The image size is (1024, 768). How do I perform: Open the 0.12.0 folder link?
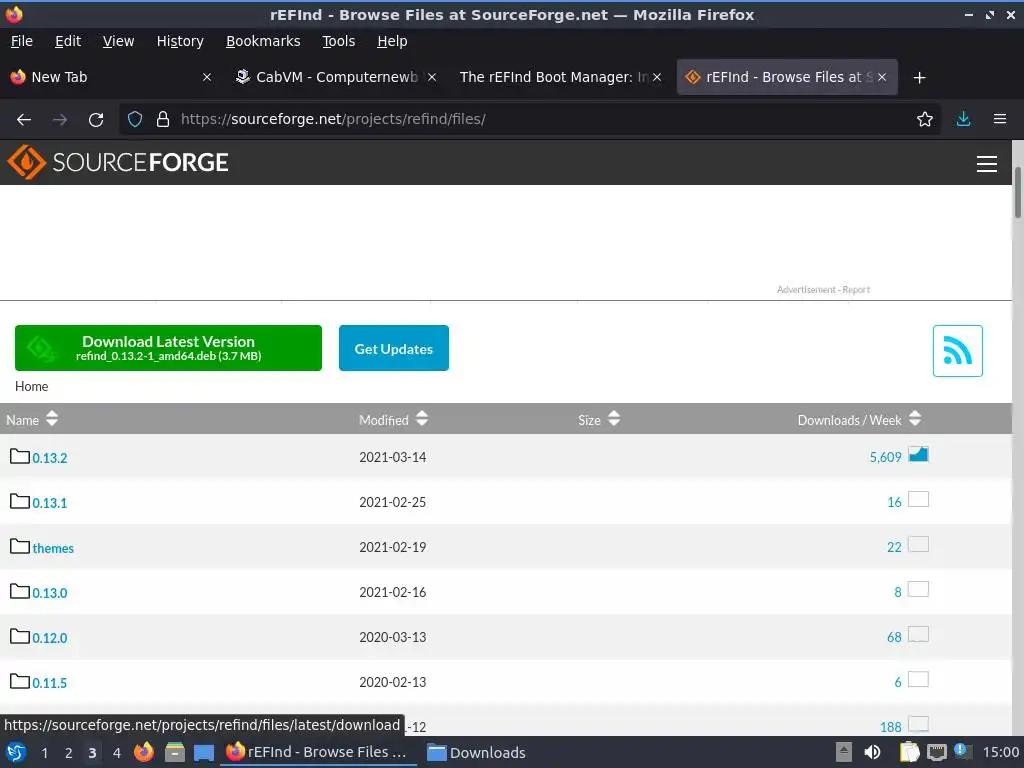click(x=50, y=638)
